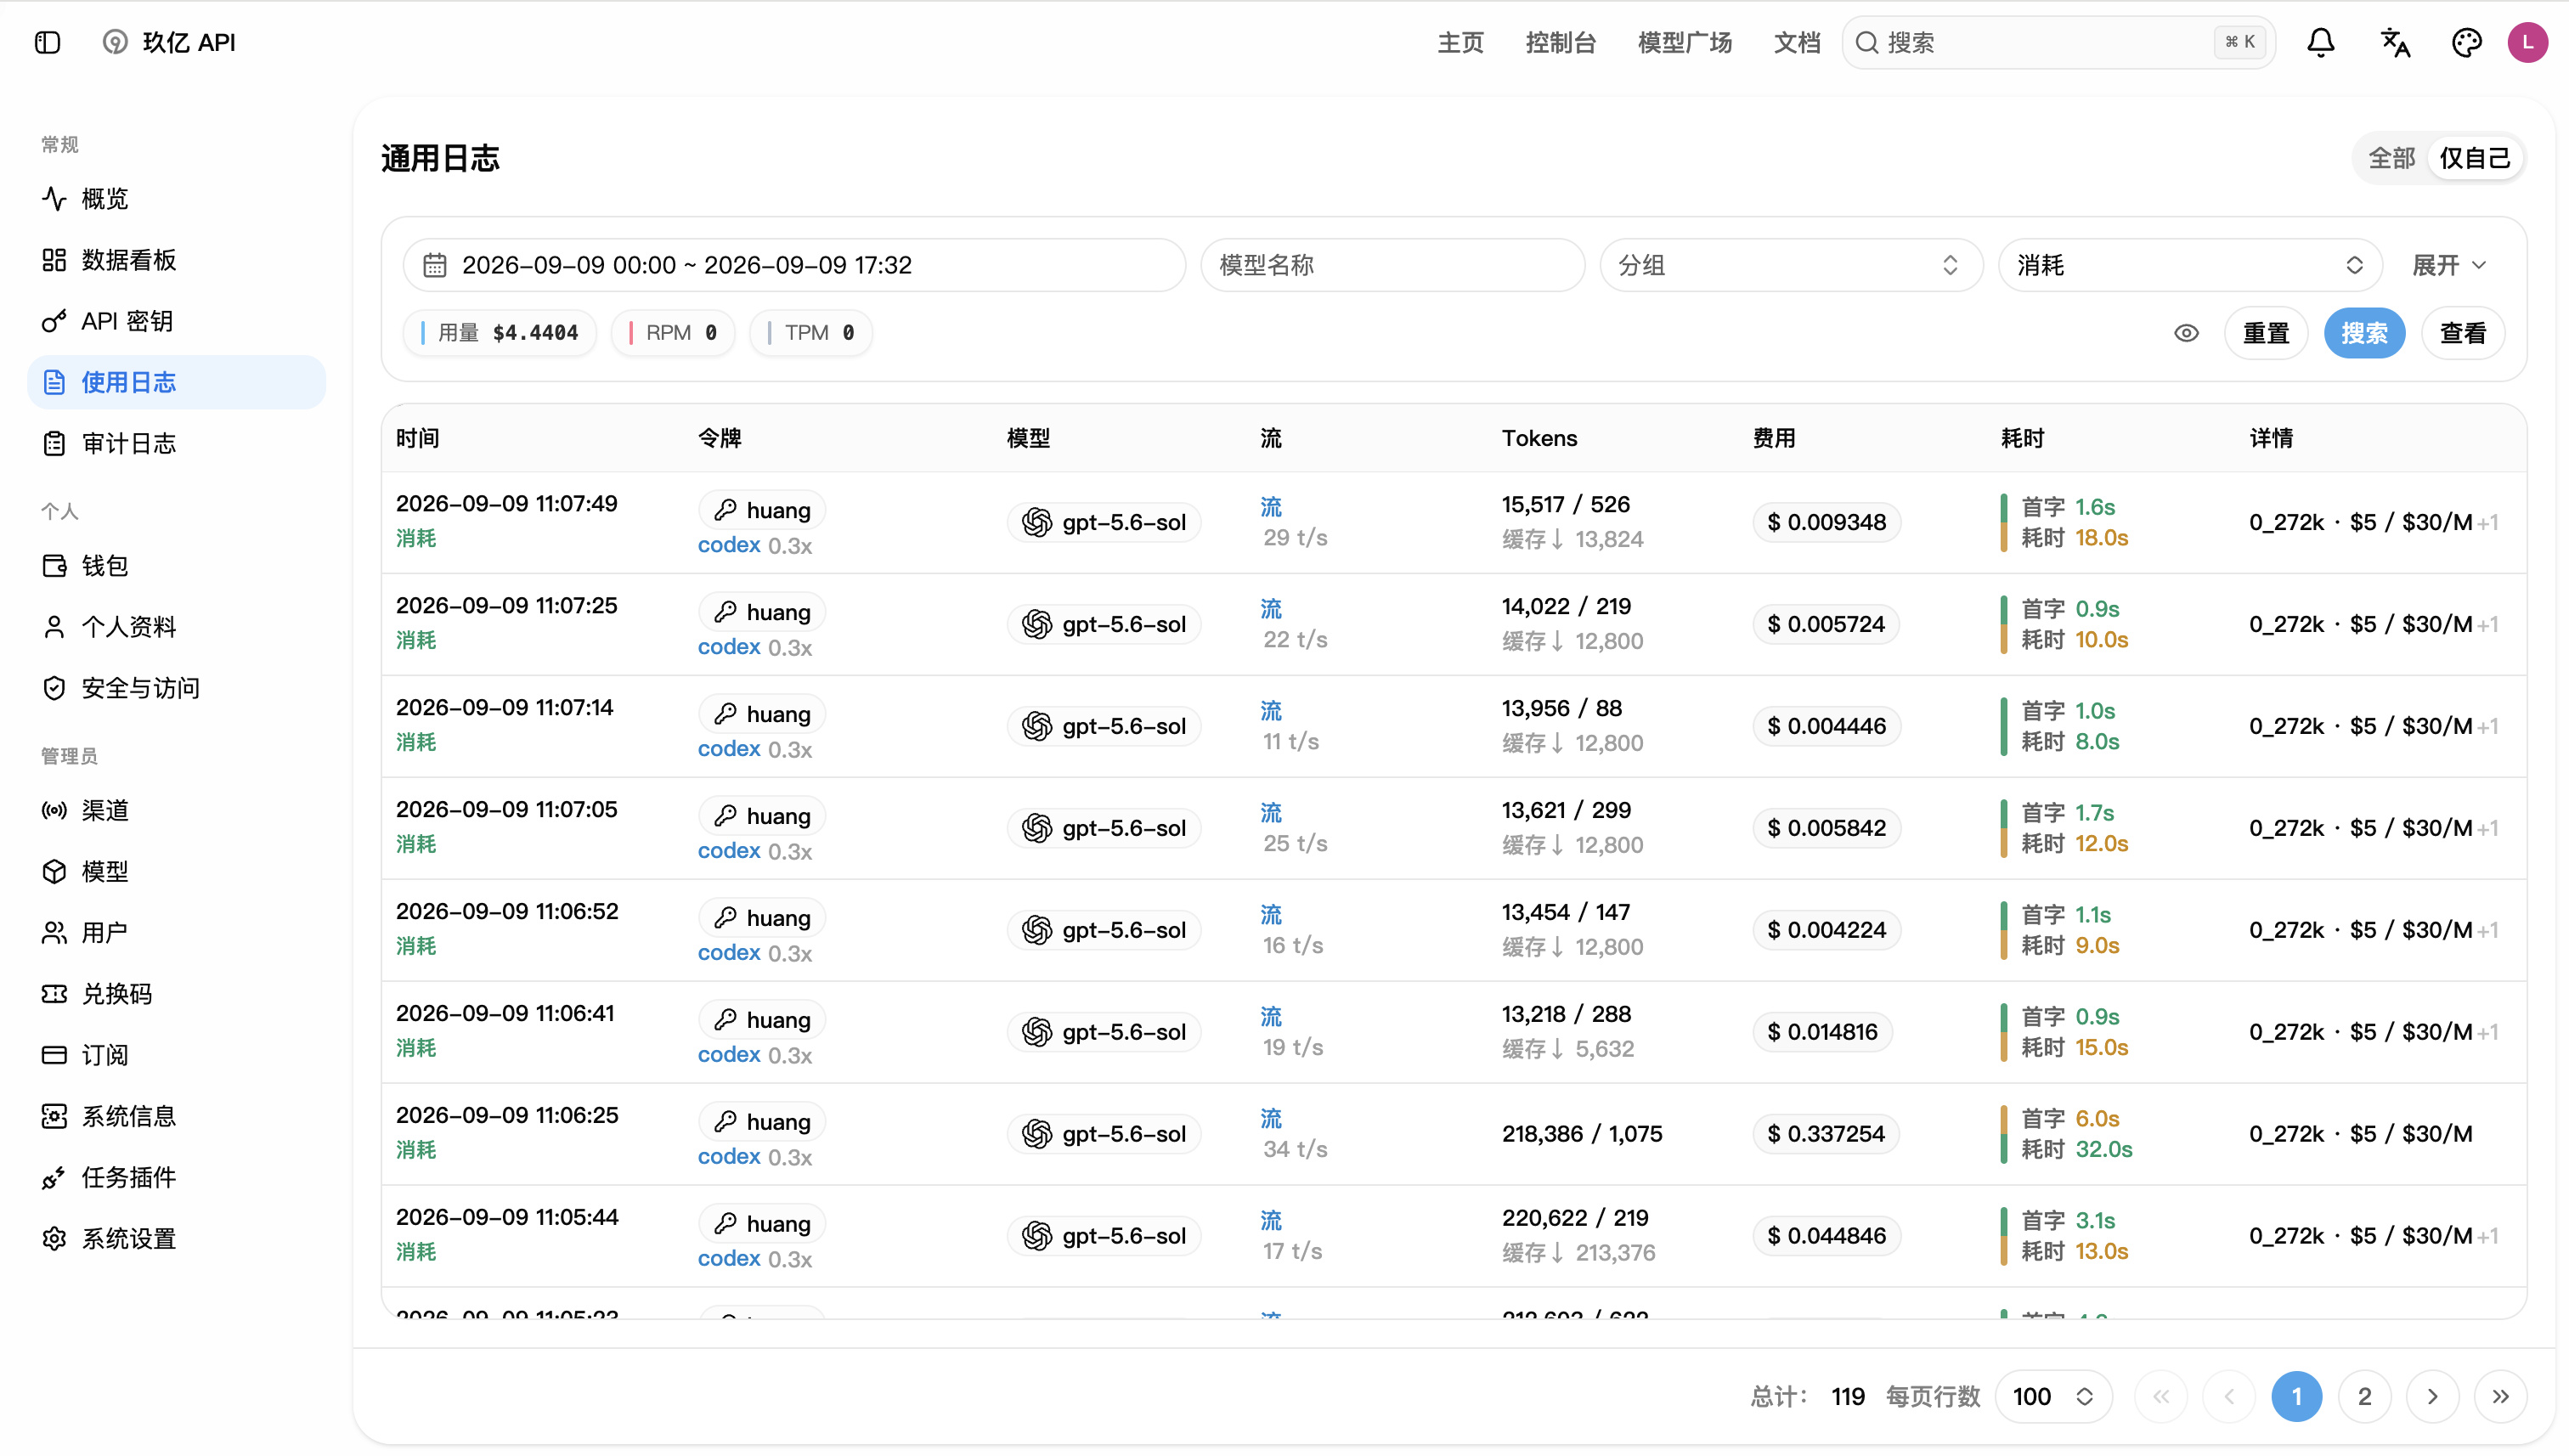Click the 玖亿 API logo

[x=170, y=42]
